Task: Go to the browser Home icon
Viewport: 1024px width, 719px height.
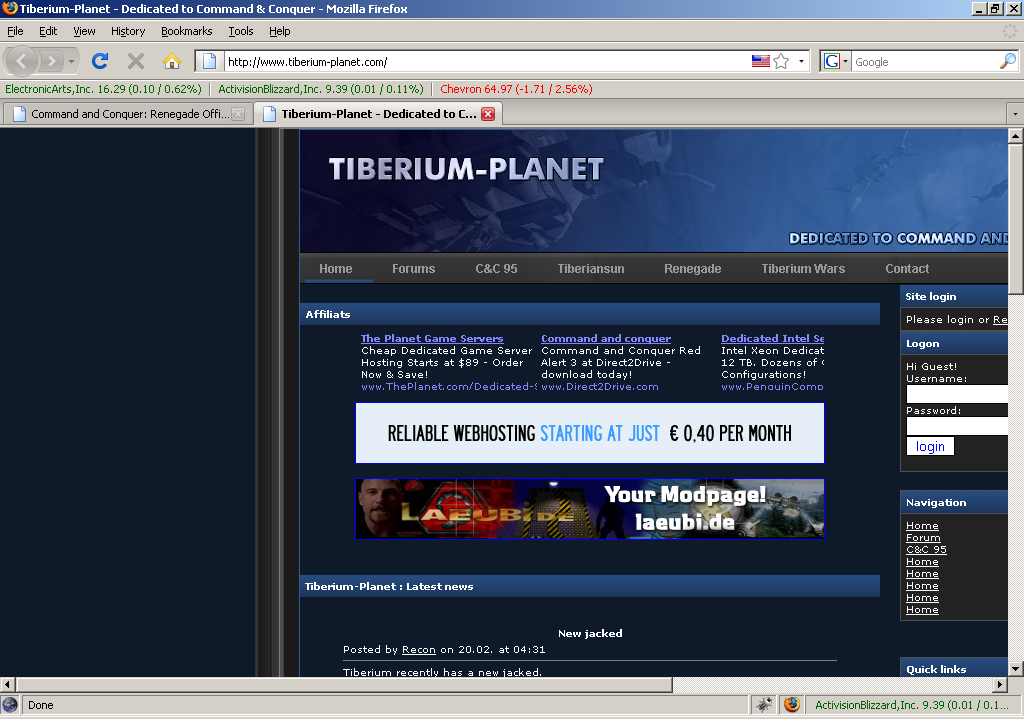Action: pos(172,61)
